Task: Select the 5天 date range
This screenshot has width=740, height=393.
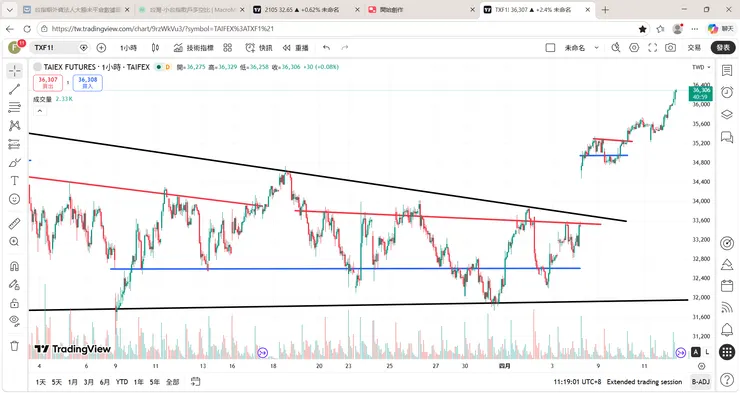Action: pos(57,382)
